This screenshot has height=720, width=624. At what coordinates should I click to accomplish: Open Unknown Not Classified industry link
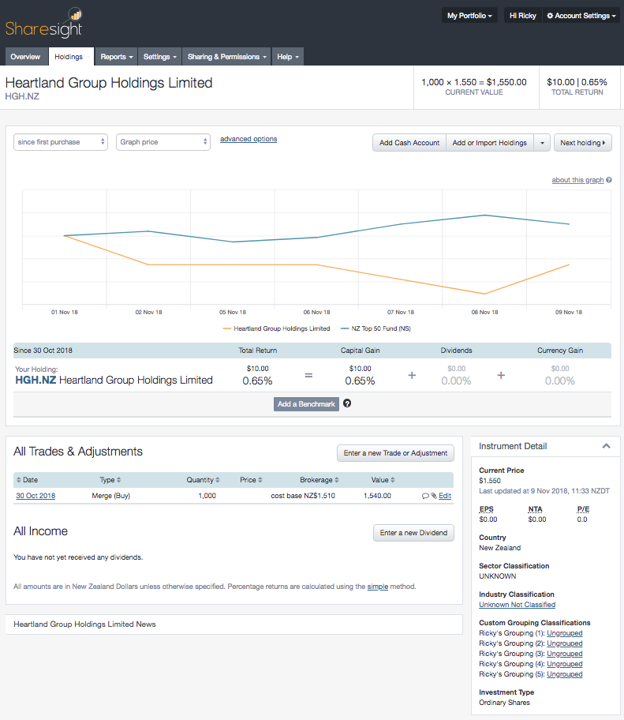click(517, 605)
